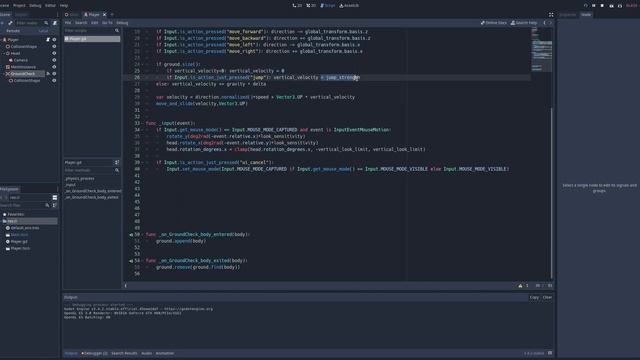Go to next edited document arrow
The height and width of the screenshot is (360, 640).
550,23
